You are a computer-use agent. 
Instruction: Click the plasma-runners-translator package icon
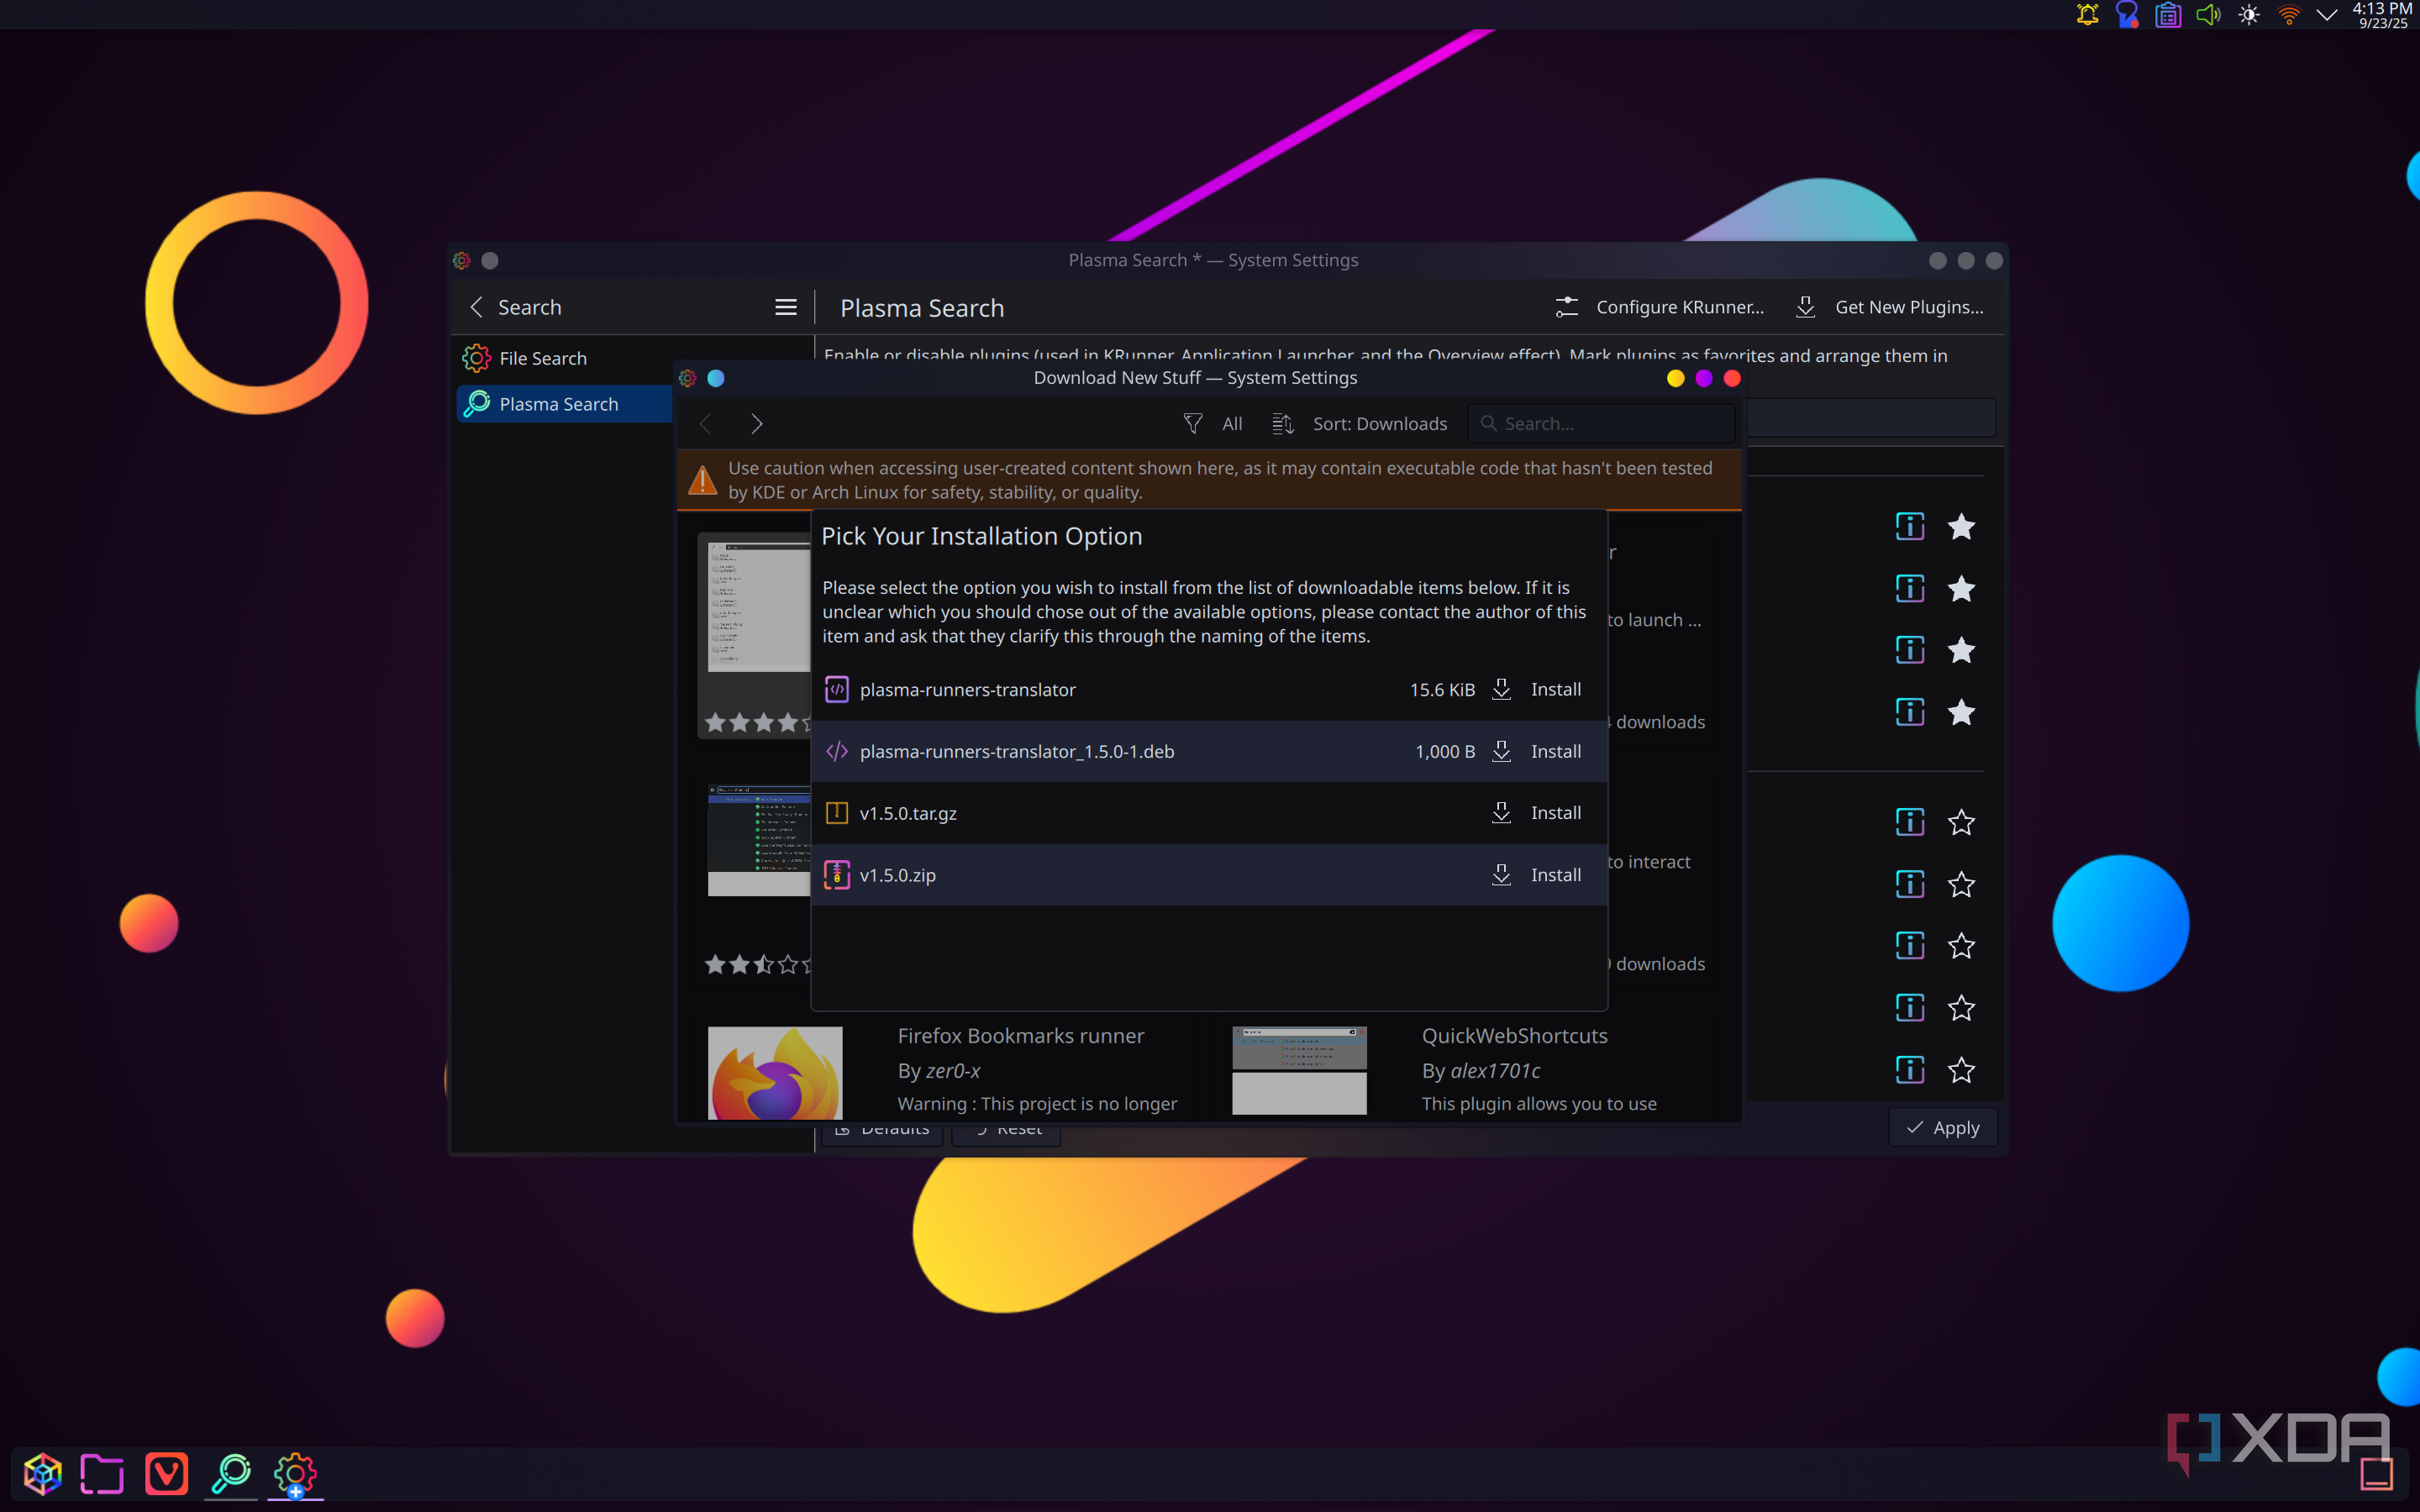[x=837, y=689]
